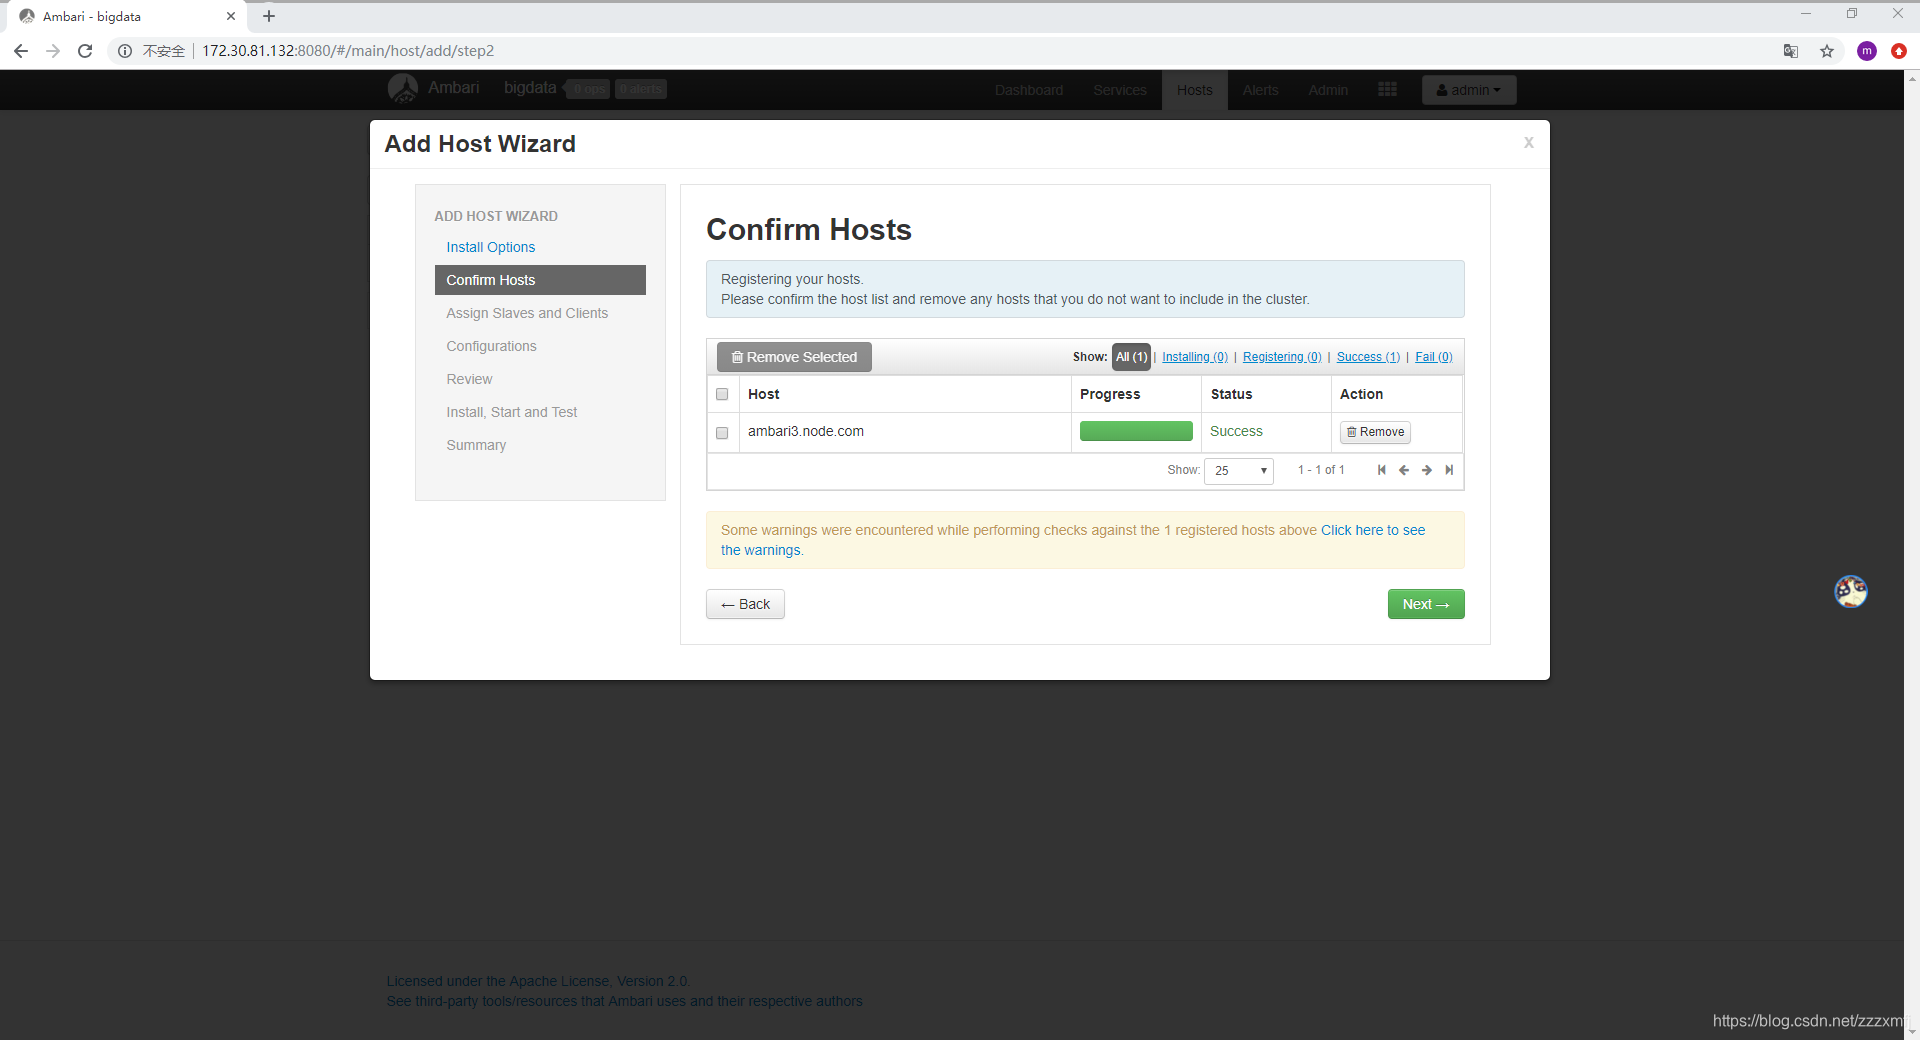Open third-party tools/resources link

[x=624, y=1001]
